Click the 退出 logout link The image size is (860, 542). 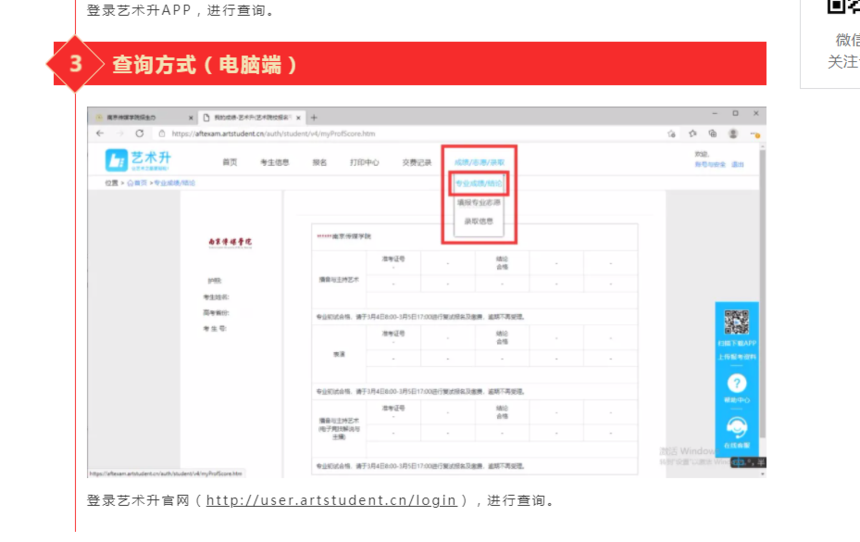738,164
